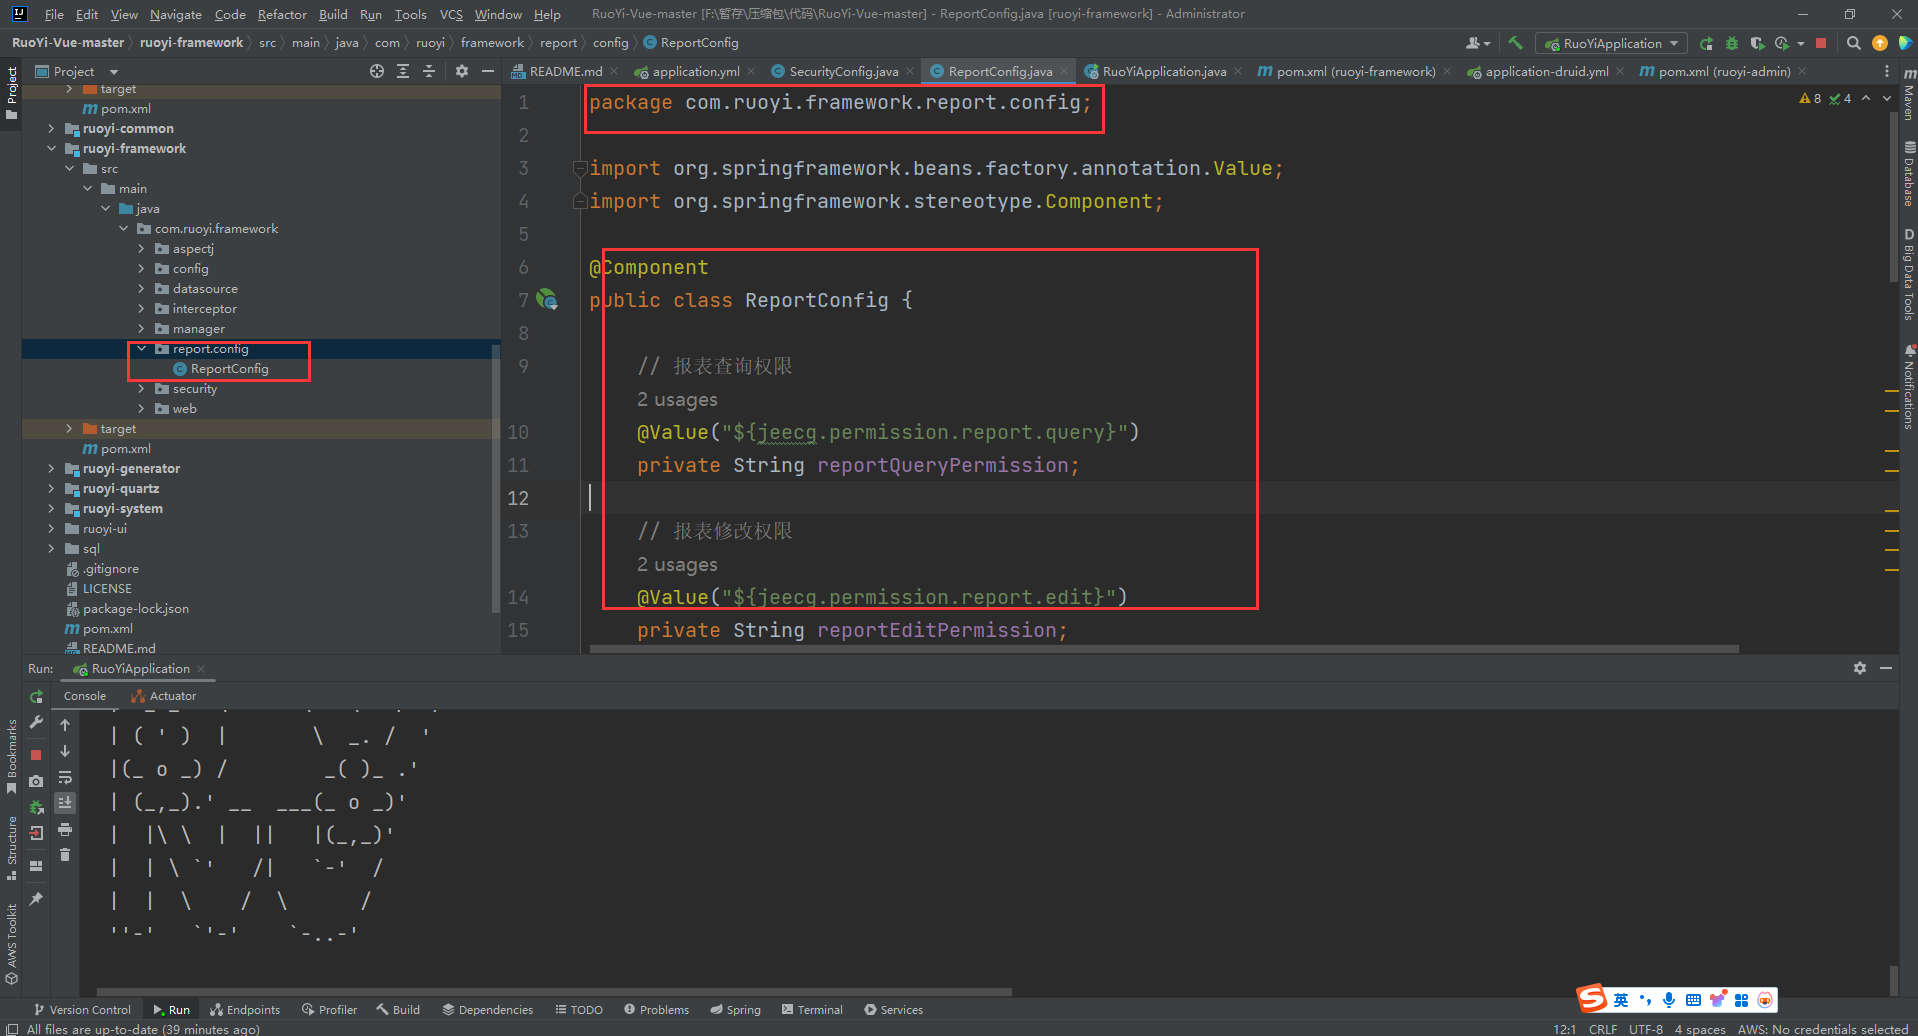1918x1036 pixels.
Task: Stop the application using red square in top toolbar
Action: (x=1821, y=43)
